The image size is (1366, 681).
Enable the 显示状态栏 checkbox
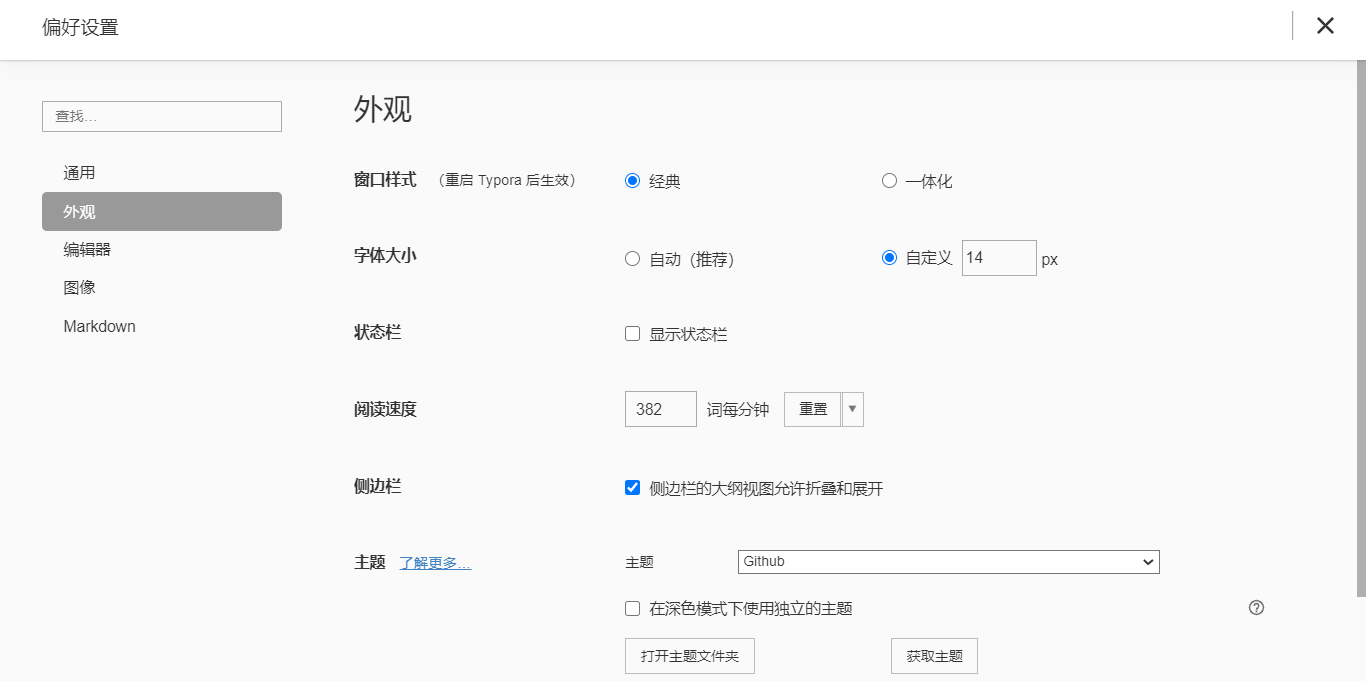(x=631, y=333)
